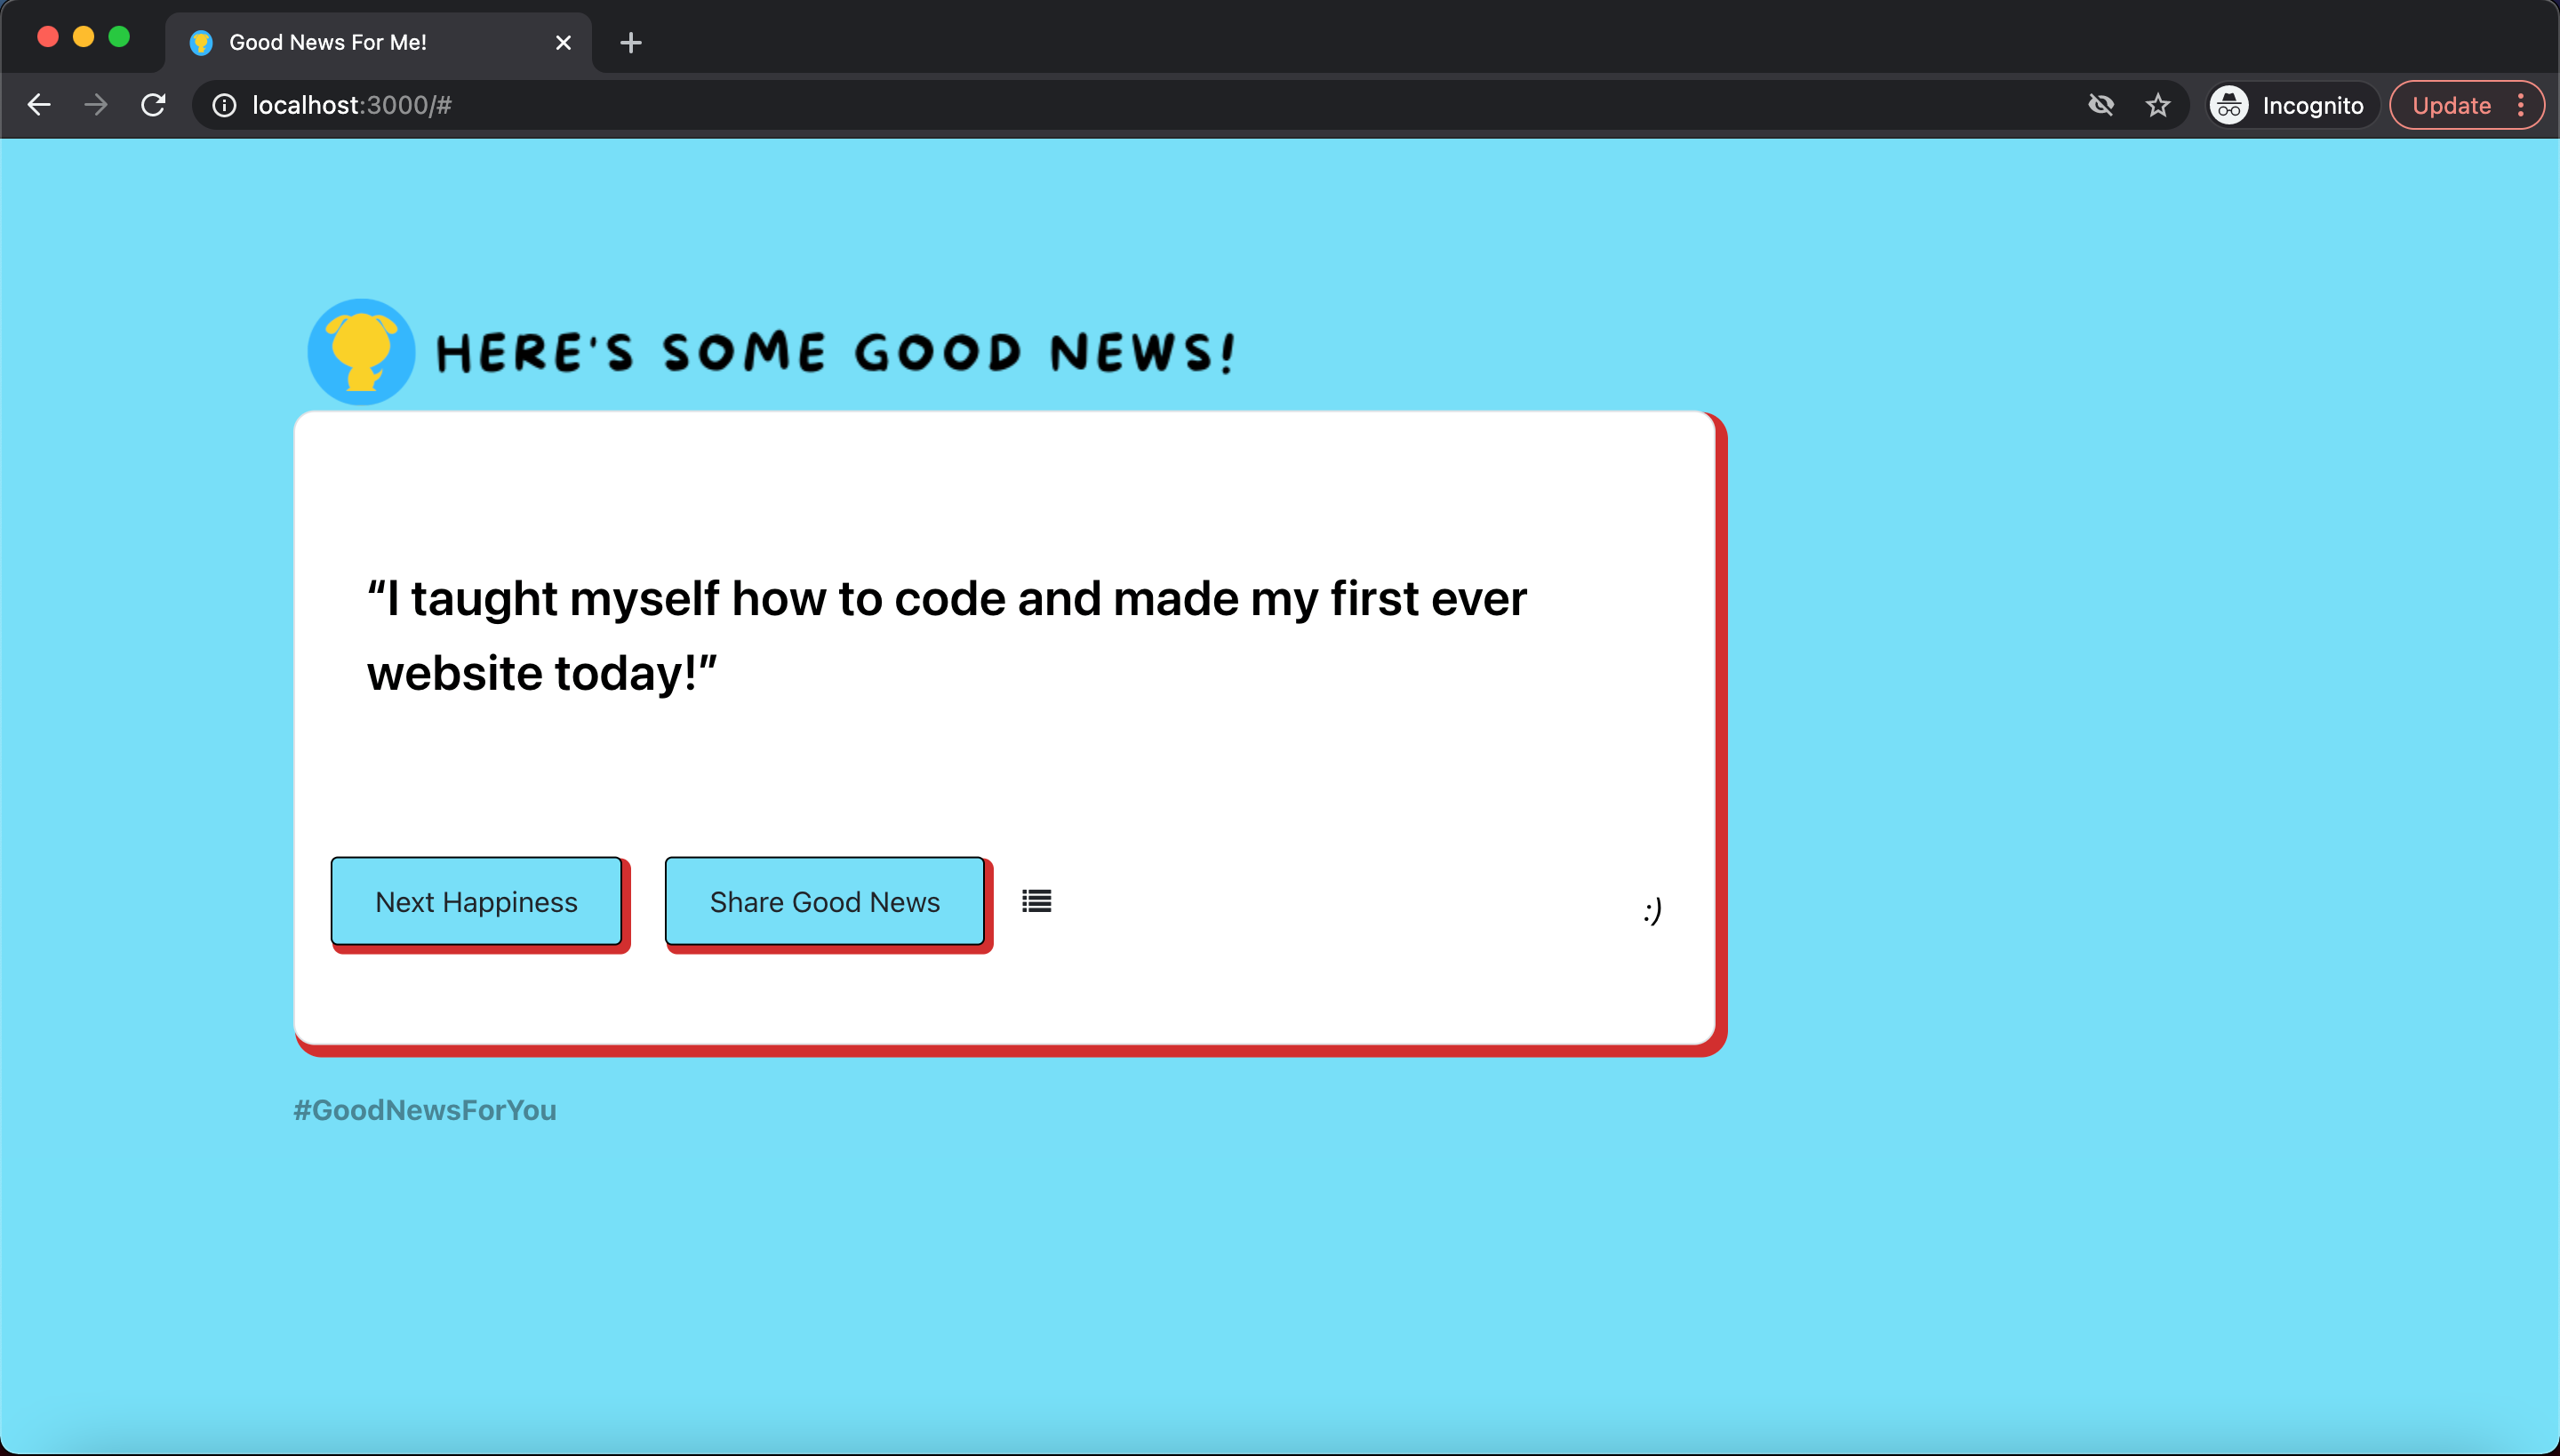Screen dimensions: 2560x1456
Task: Click the reload page icon
Action: click(153, 104)
